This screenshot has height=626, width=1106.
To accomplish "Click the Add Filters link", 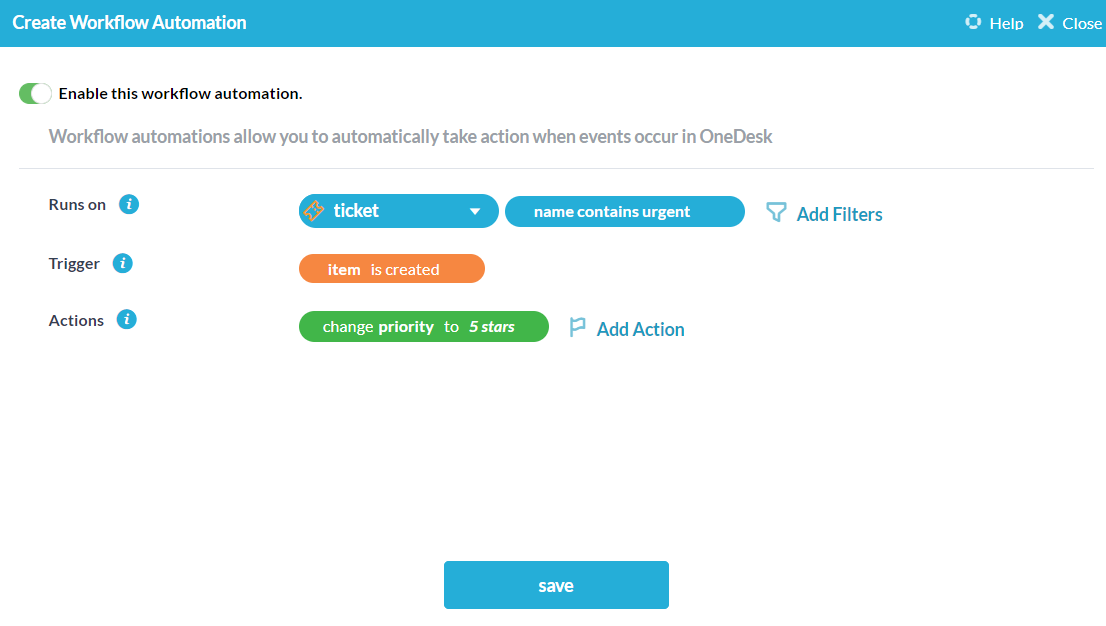I will pyautogui.click(x=839, y=215).
